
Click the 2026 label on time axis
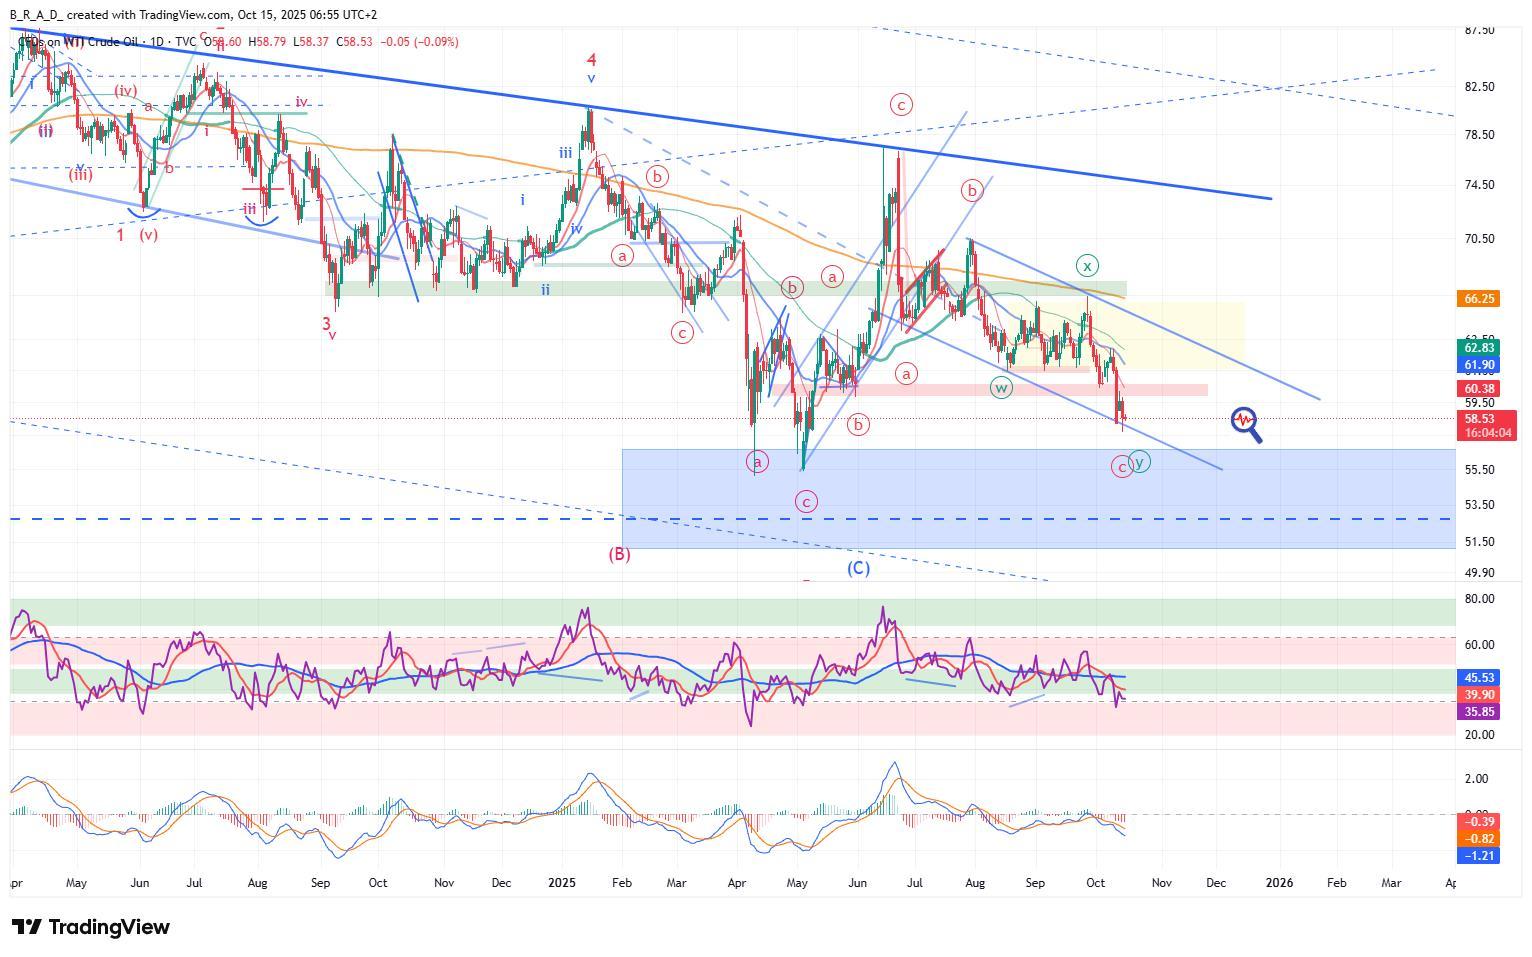tap(1279, 883)
